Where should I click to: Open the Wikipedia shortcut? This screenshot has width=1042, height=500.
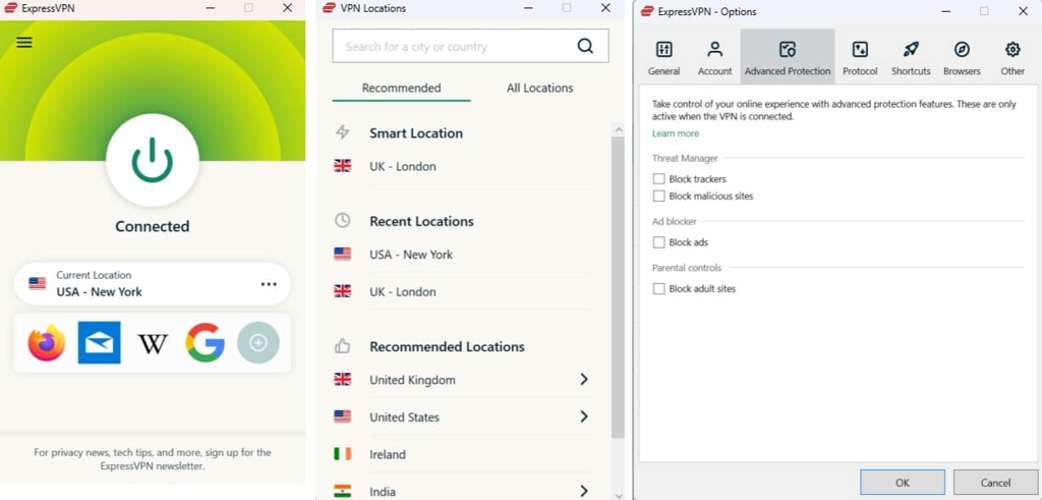pos(152,344)
